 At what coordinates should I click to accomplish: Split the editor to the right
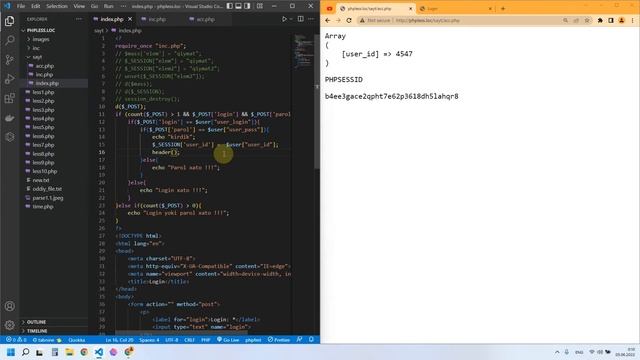tap(300, 19)
